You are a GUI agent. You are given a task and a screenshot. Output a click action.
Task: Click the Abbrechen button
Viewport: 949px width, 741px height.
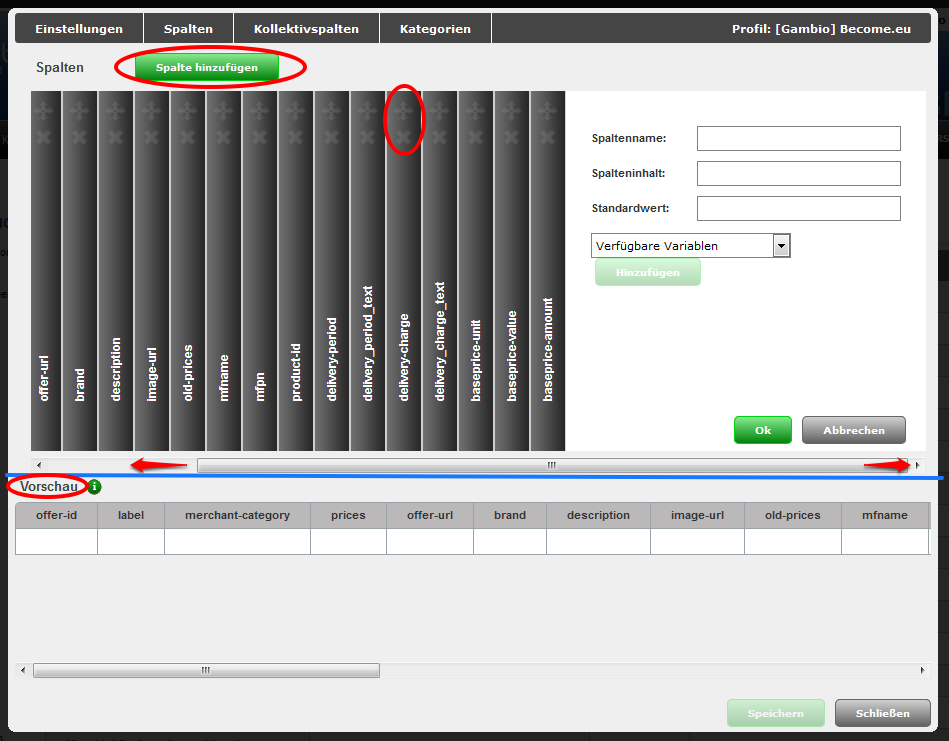pos(853,430)
